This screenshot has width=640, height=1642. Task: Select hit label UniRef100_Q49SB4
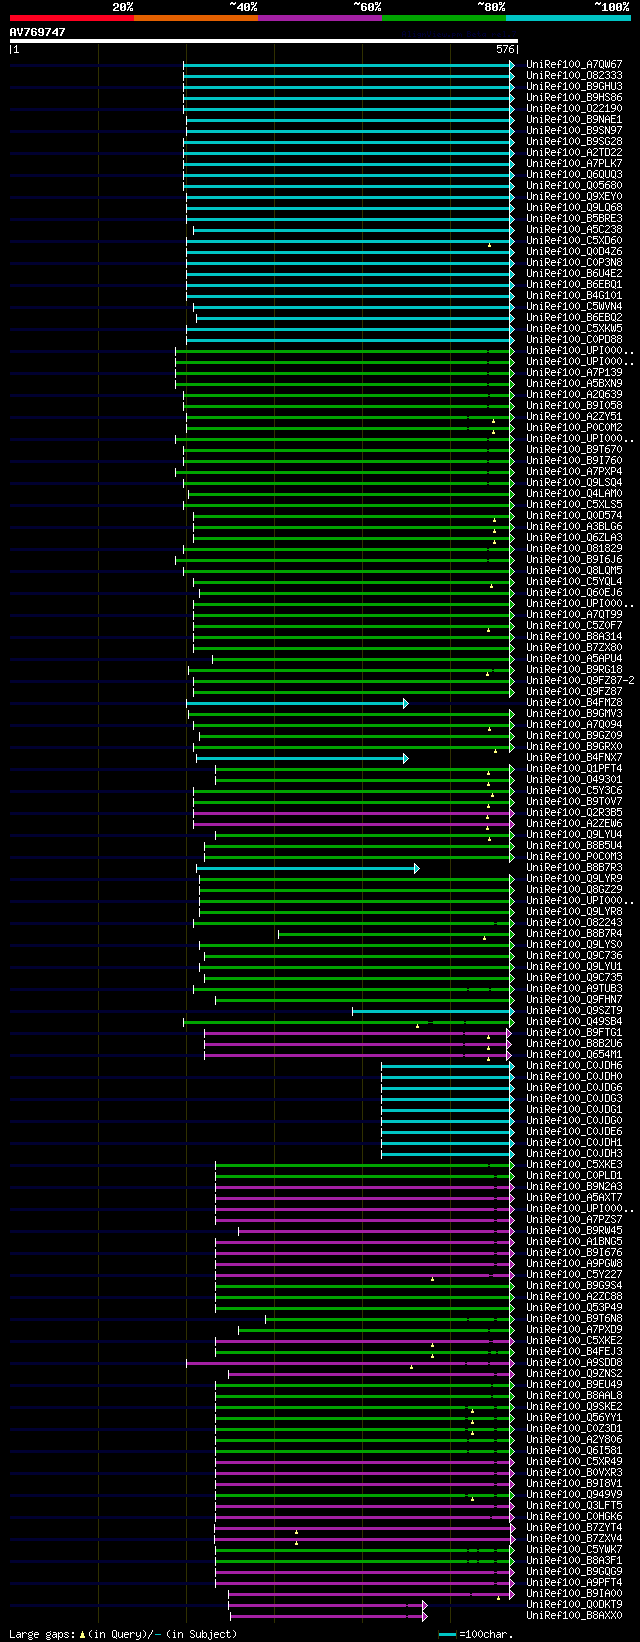click(x=574, y=1022)
